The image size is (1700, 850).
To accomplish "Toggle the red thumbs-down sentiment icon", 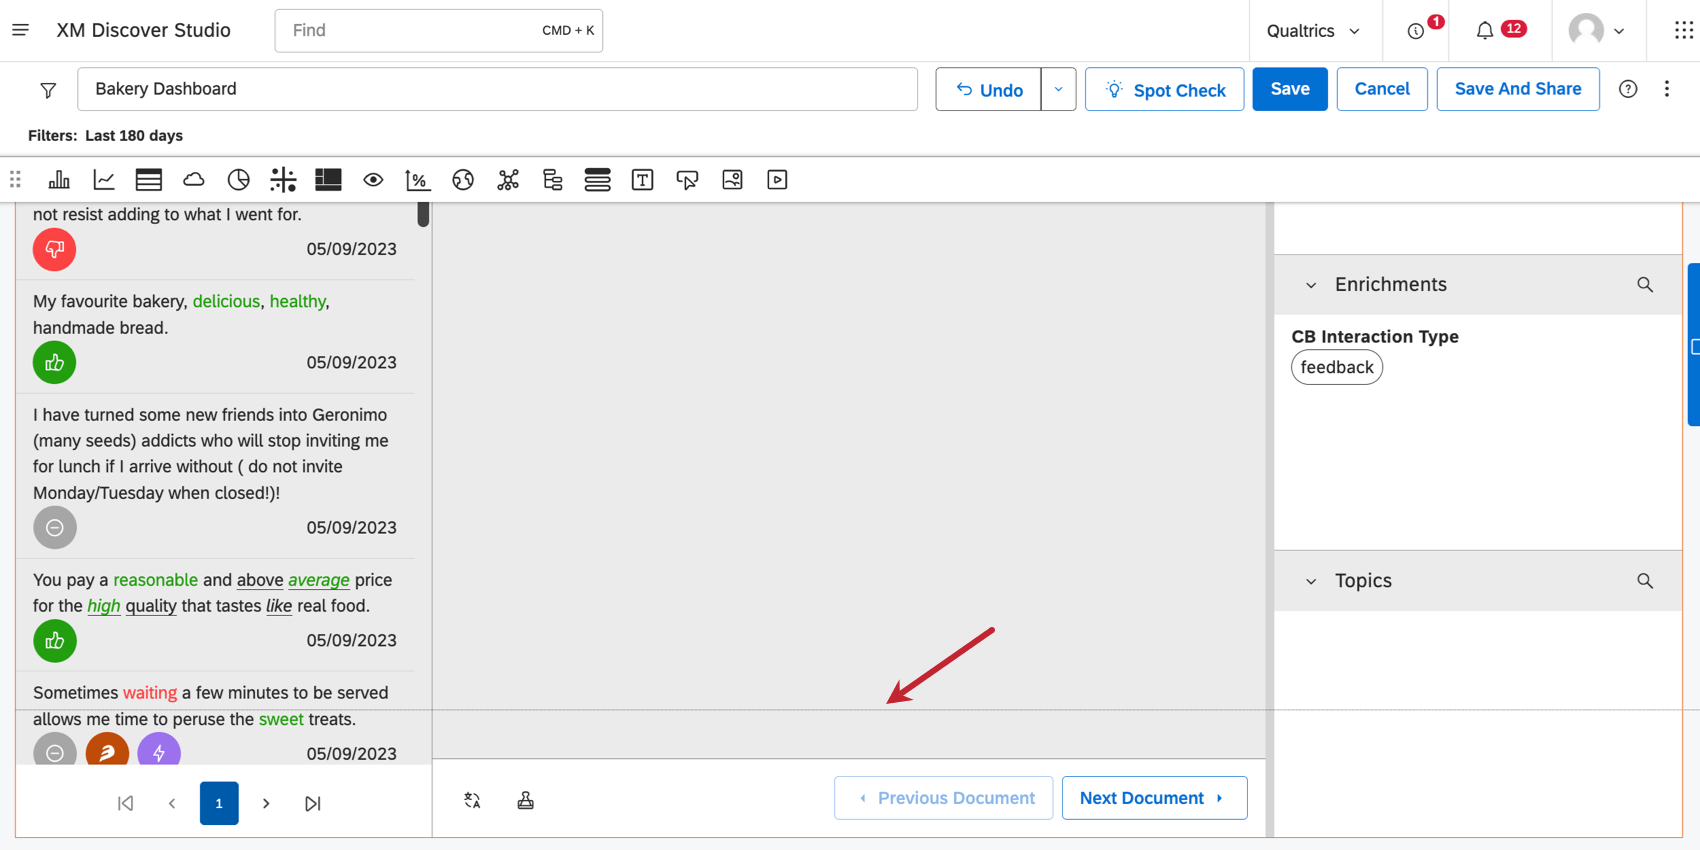I will (x=55, y=249).
